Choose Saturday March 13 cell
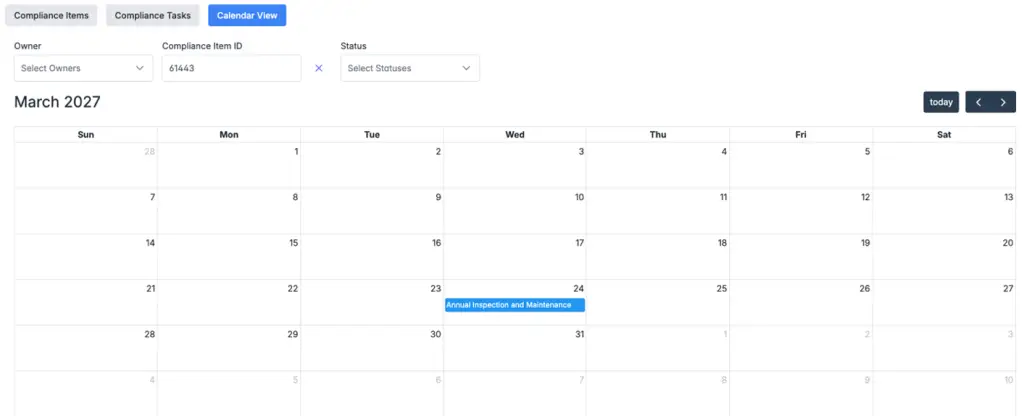The height and width of the screenshot is (416, 1024). pyautogui.click(x=944, y=210)
